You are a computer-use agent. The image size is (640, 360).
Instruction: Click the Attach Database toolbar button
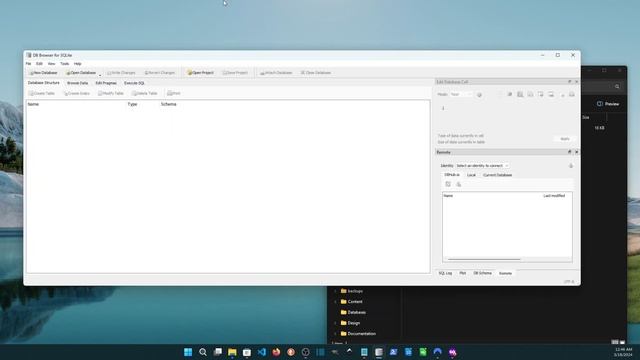276,73
